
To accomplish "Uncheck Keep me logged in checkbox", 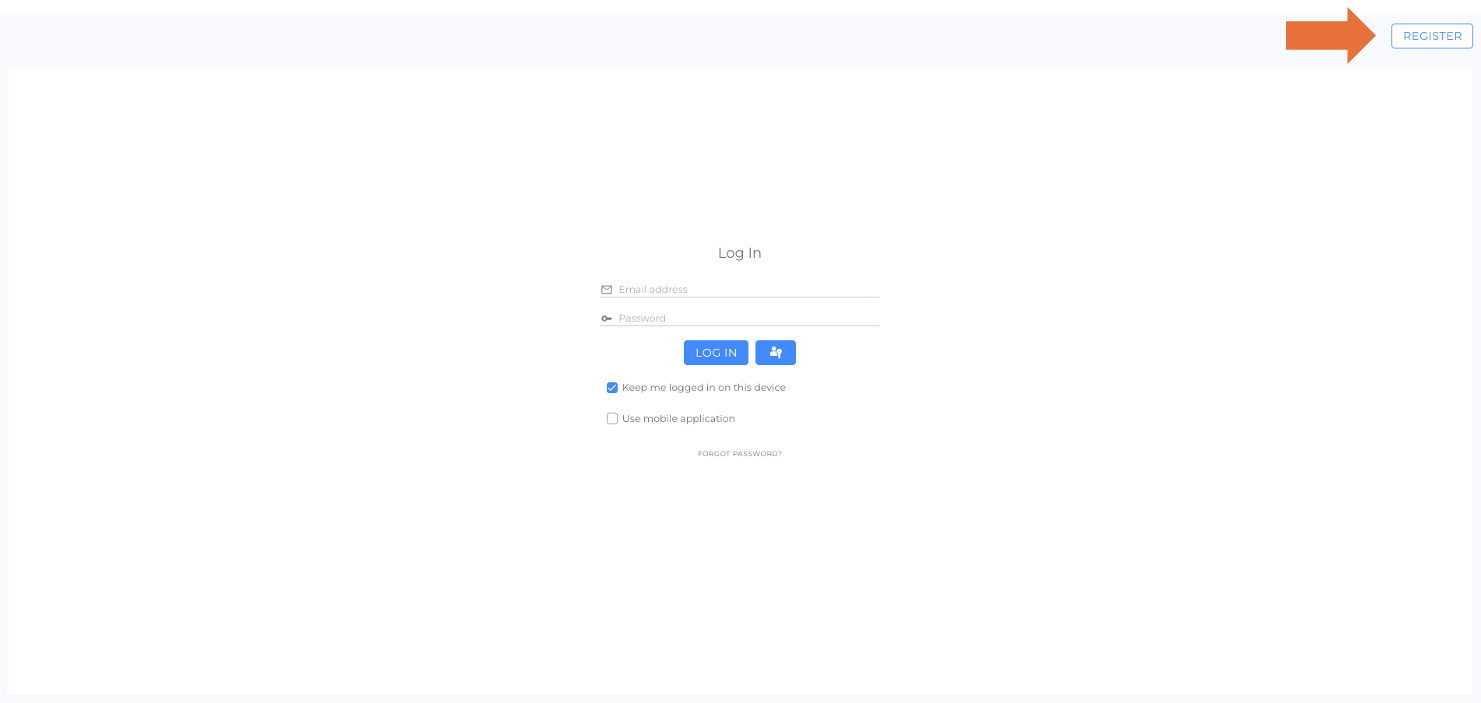I will (612, 388).
